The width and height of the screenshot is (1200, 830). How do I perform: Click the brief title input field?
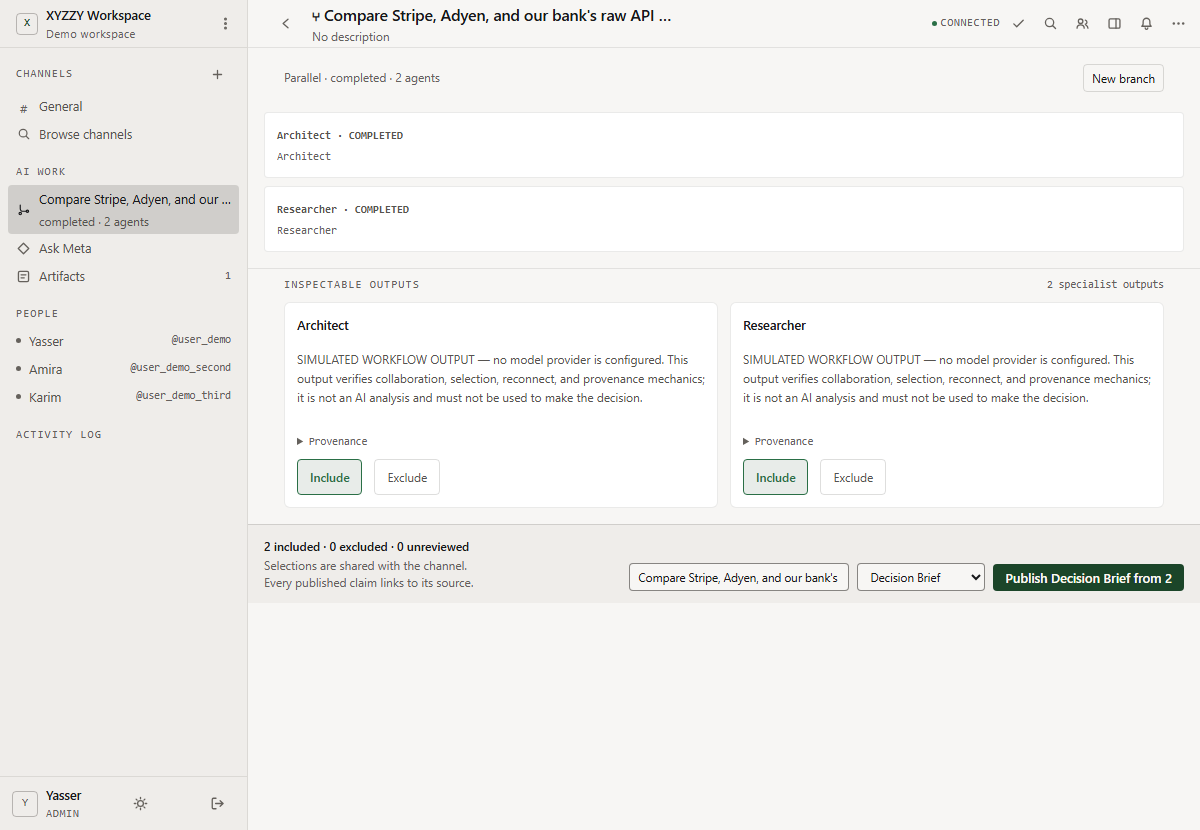(x=739, y=578)
